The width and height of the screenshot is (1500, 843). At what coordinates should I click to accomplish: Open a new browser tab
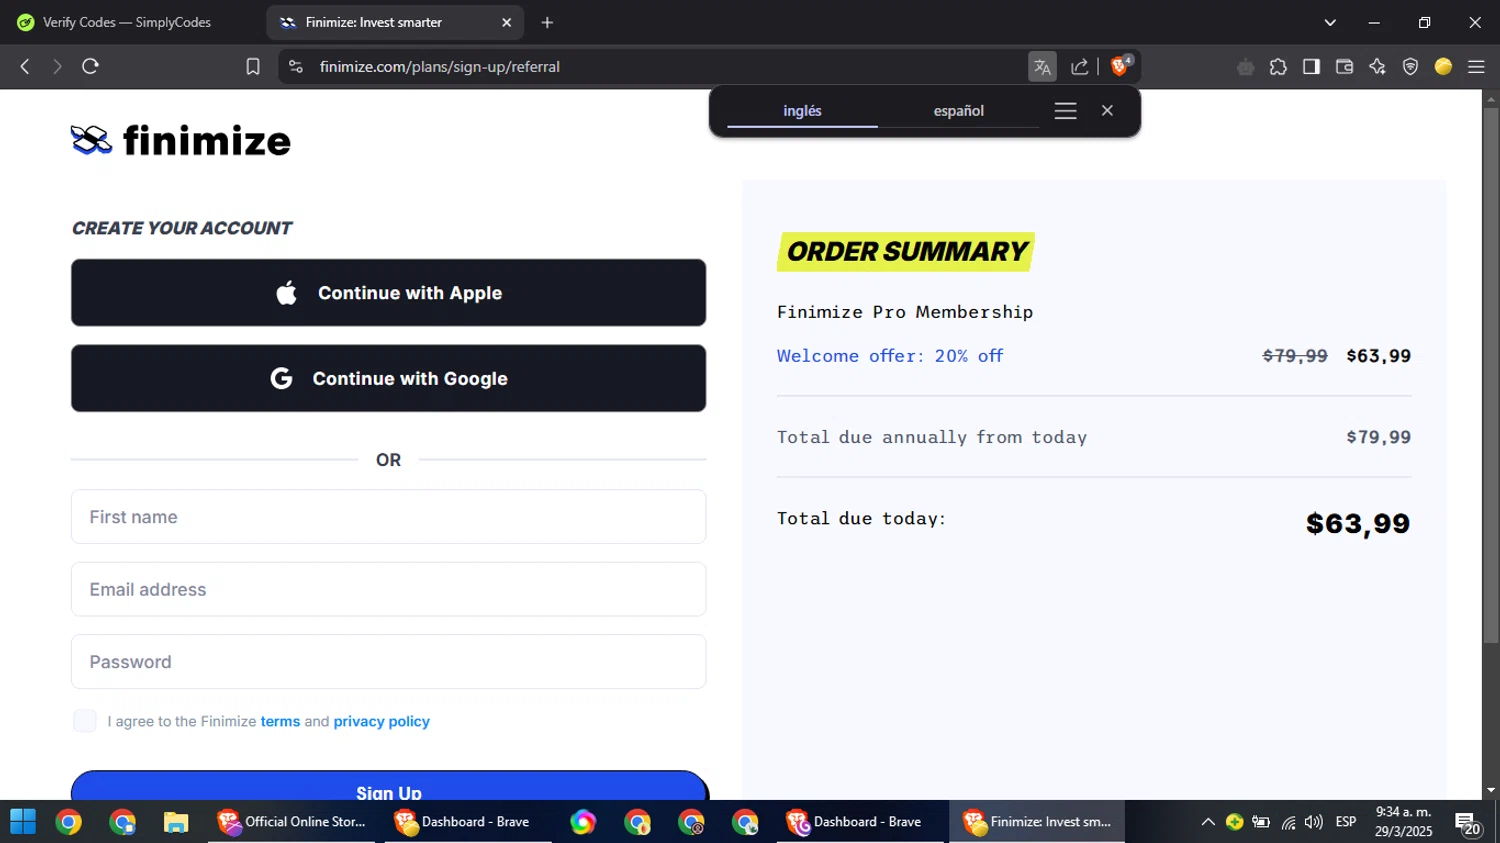[x=547, y=22]
